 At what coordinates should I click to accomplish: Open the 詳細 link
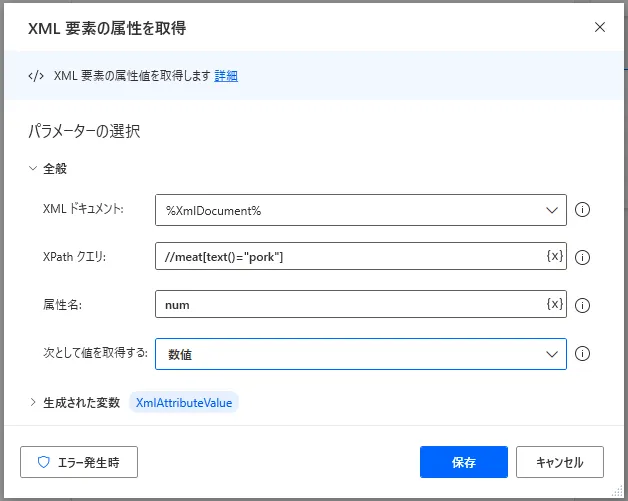(x=226, y=76)
